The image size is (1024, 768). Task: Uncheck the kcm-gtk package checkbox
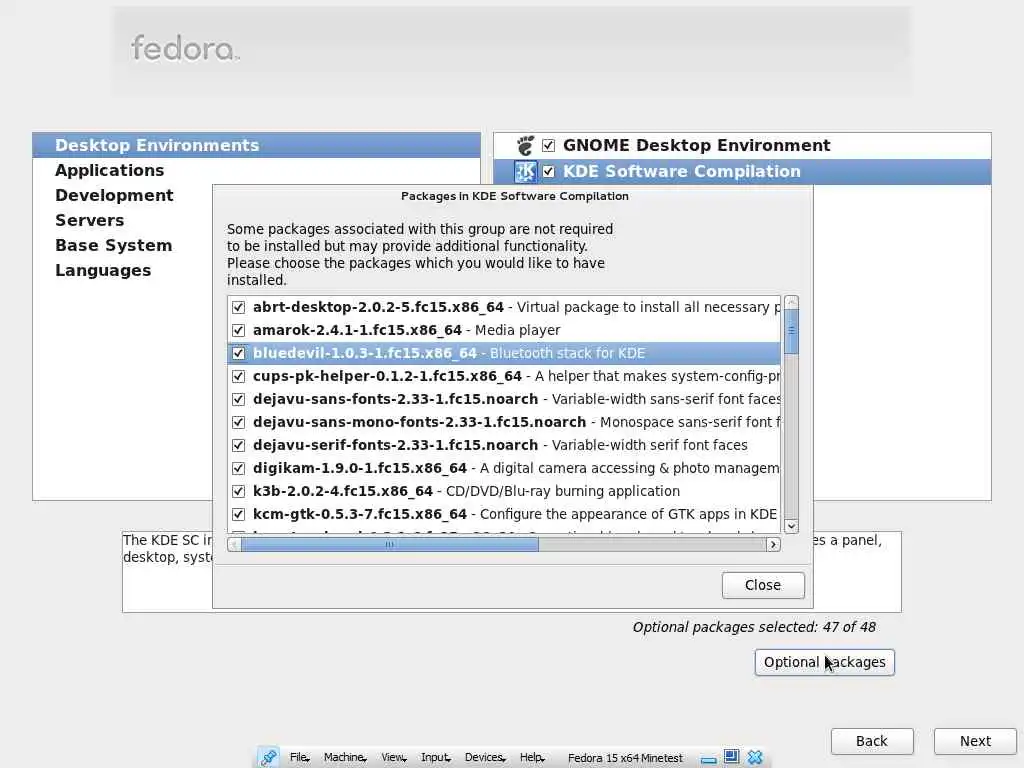pyautogui.click(x=238, y=514)
